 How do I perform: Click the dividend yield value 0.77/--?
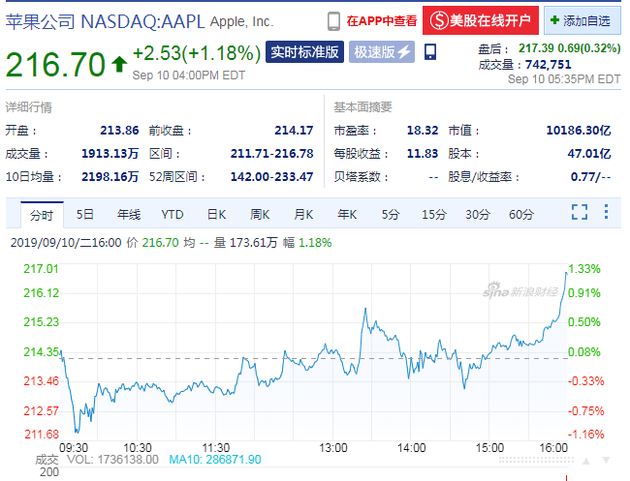tap(591, 176)
